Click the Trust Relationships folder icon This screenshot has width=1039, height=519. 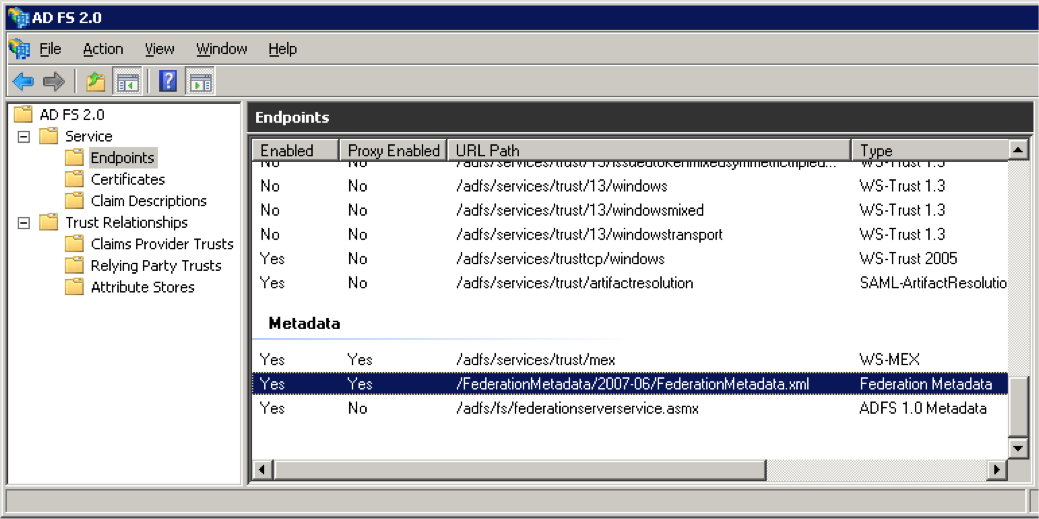coord(48,222)
